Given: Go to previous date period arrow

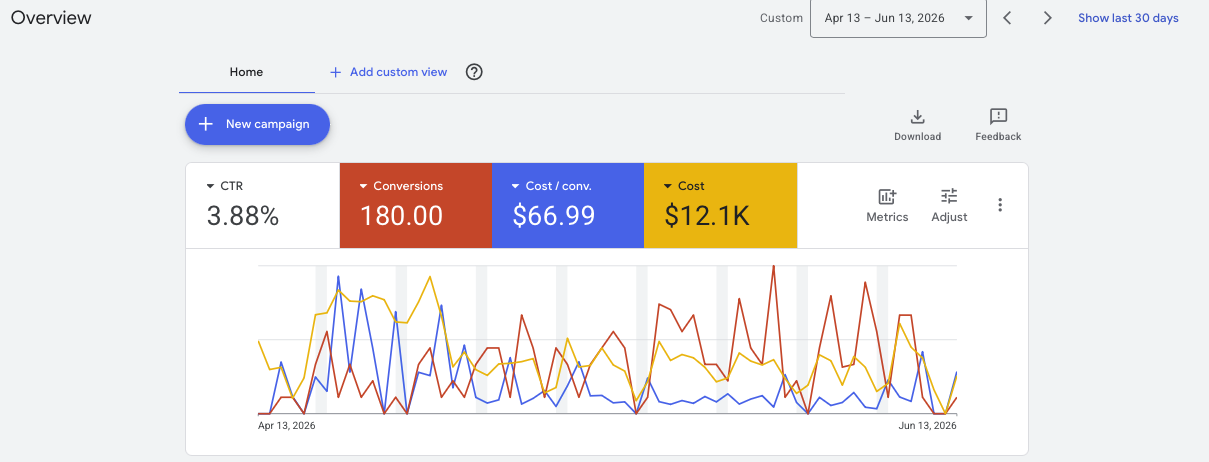Looking at the screenshot, I should [x=1008, y=18].
